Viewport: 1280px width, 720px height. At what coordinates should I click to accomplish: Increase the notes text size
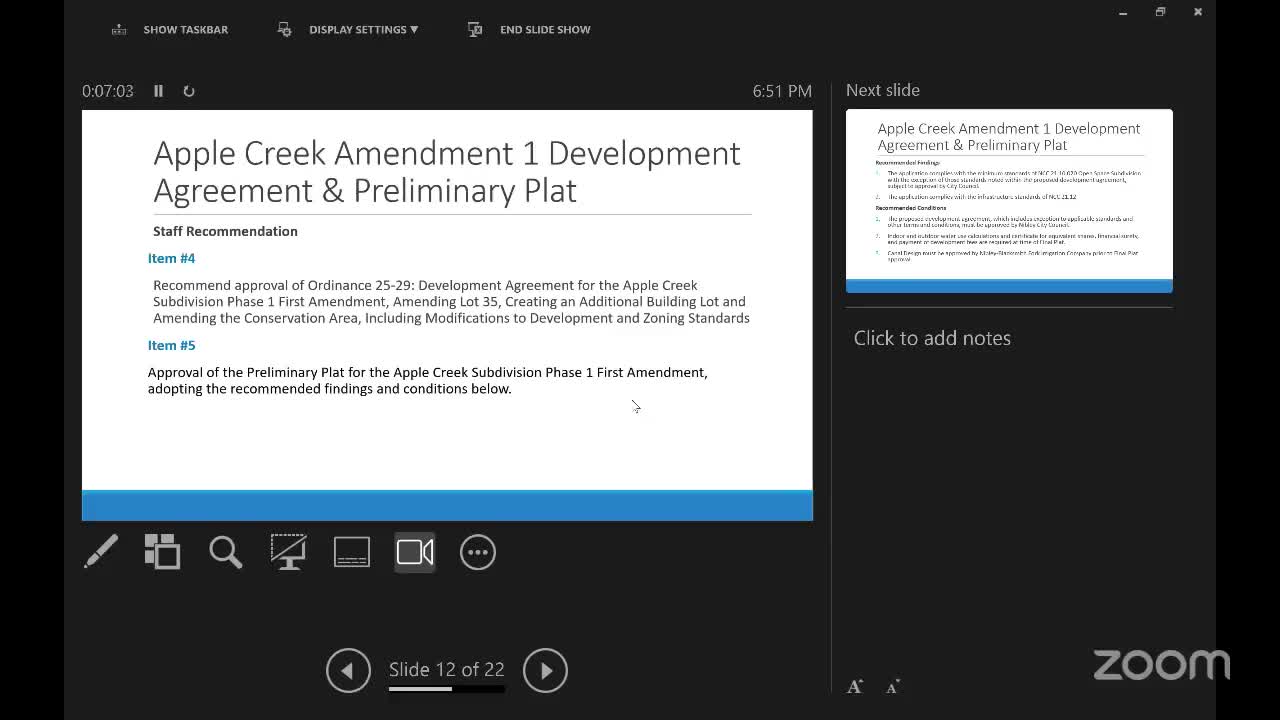pos(855,686)
